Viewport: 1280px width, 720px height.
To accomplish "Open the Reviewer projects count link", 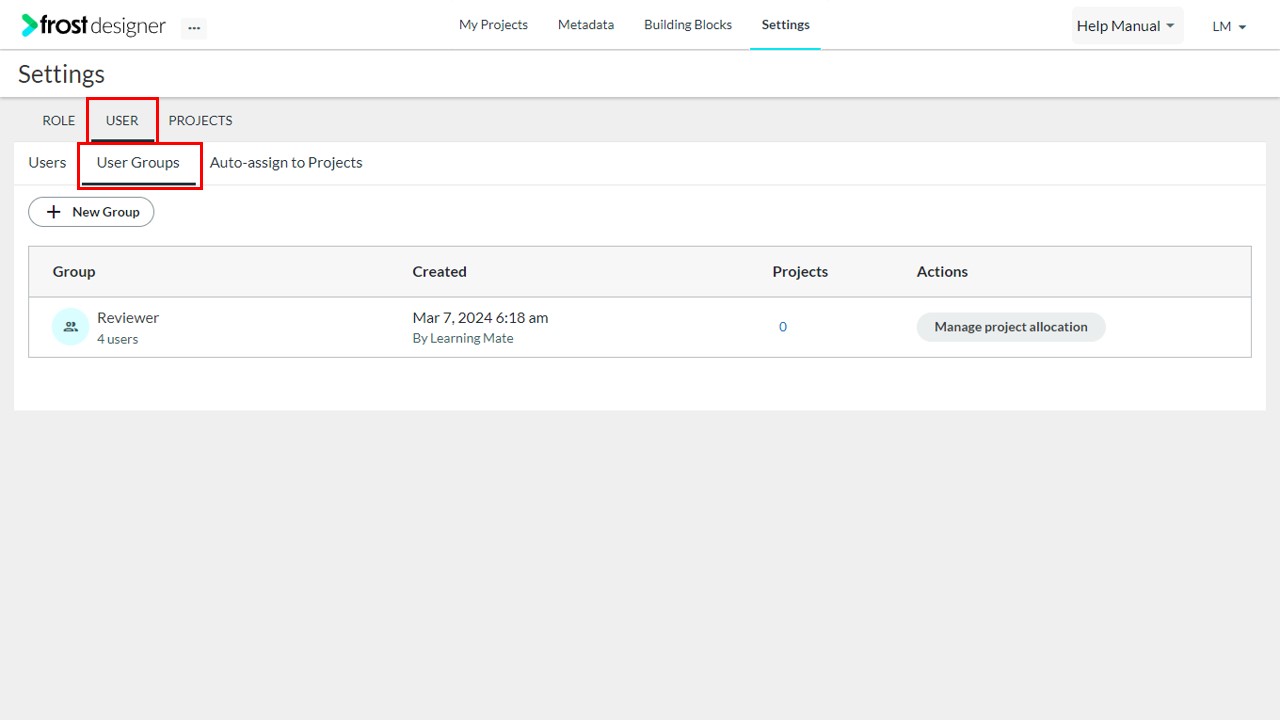I will click(783, 327).
